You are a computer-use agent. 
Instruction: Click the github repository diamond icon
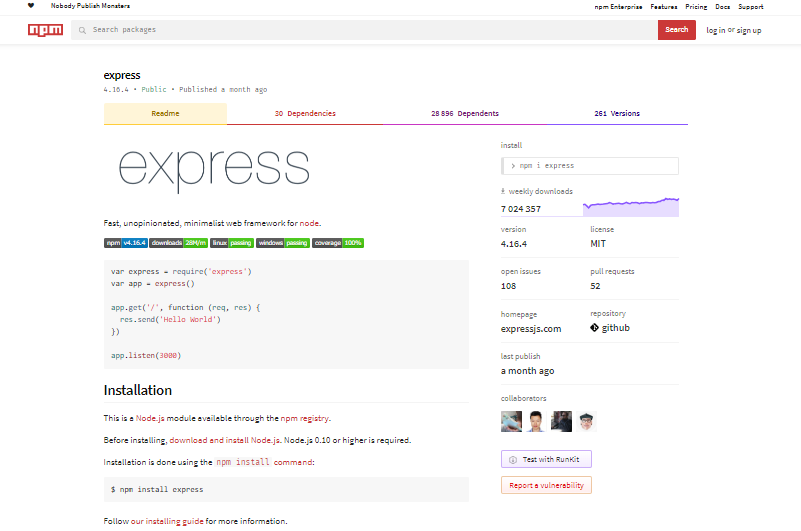(x=594, y=328)
